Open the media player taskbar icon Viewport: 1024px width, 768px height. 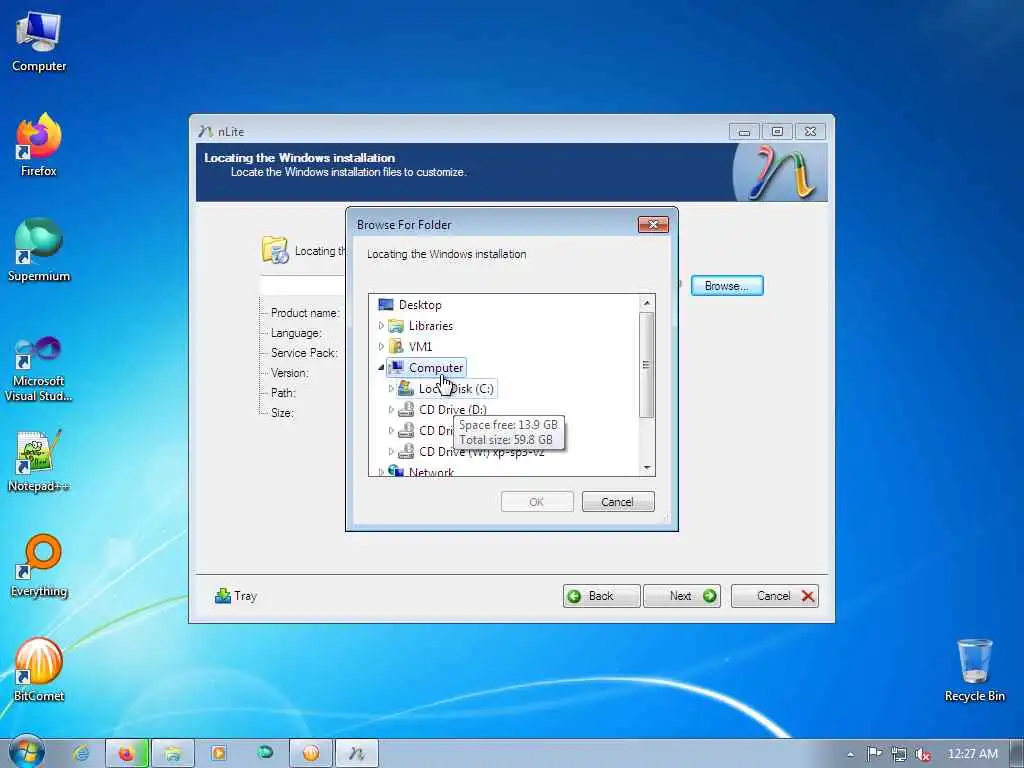click(x=218, y=754)
